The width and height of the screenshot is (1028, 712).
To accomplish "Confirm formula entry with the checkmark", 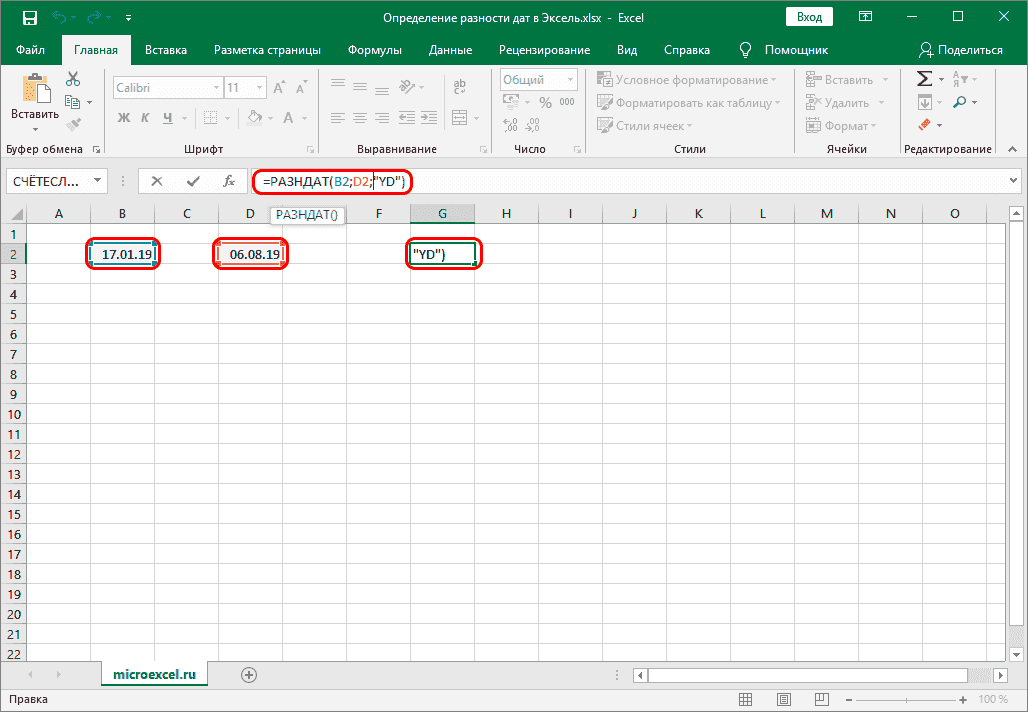I will tap(192, 181).
